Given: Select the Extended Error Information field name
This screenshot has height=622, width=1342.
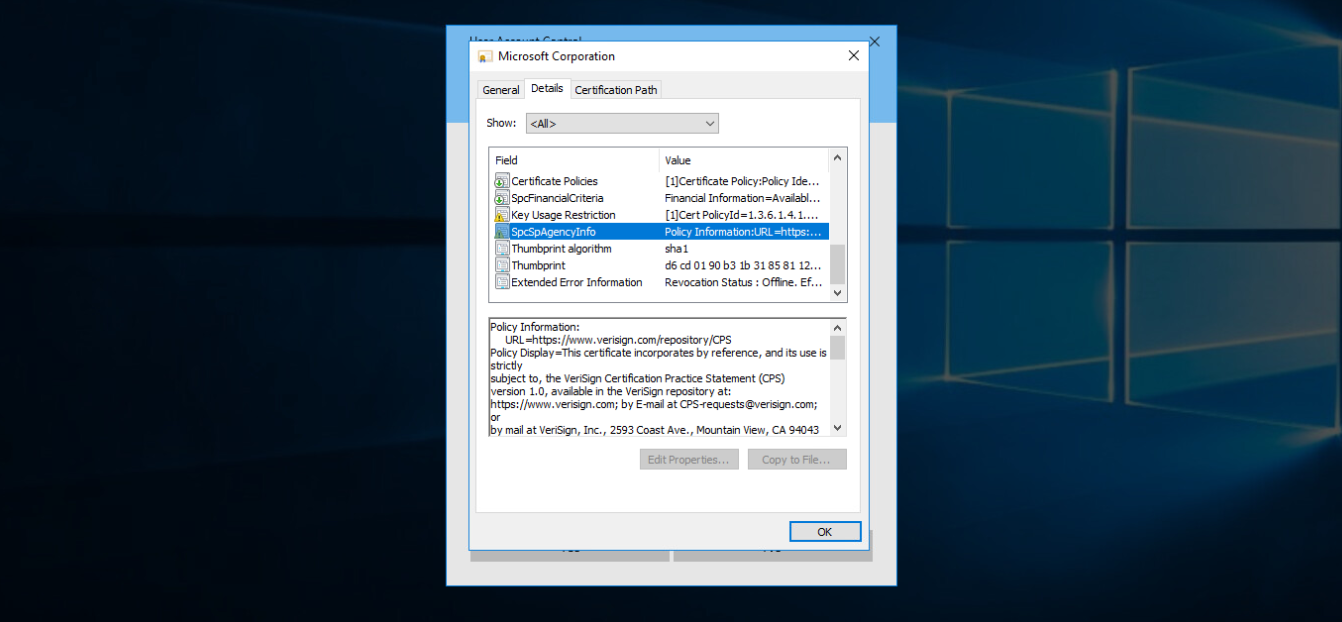Looking at the screenshot, I should click(x=577, y=283).
